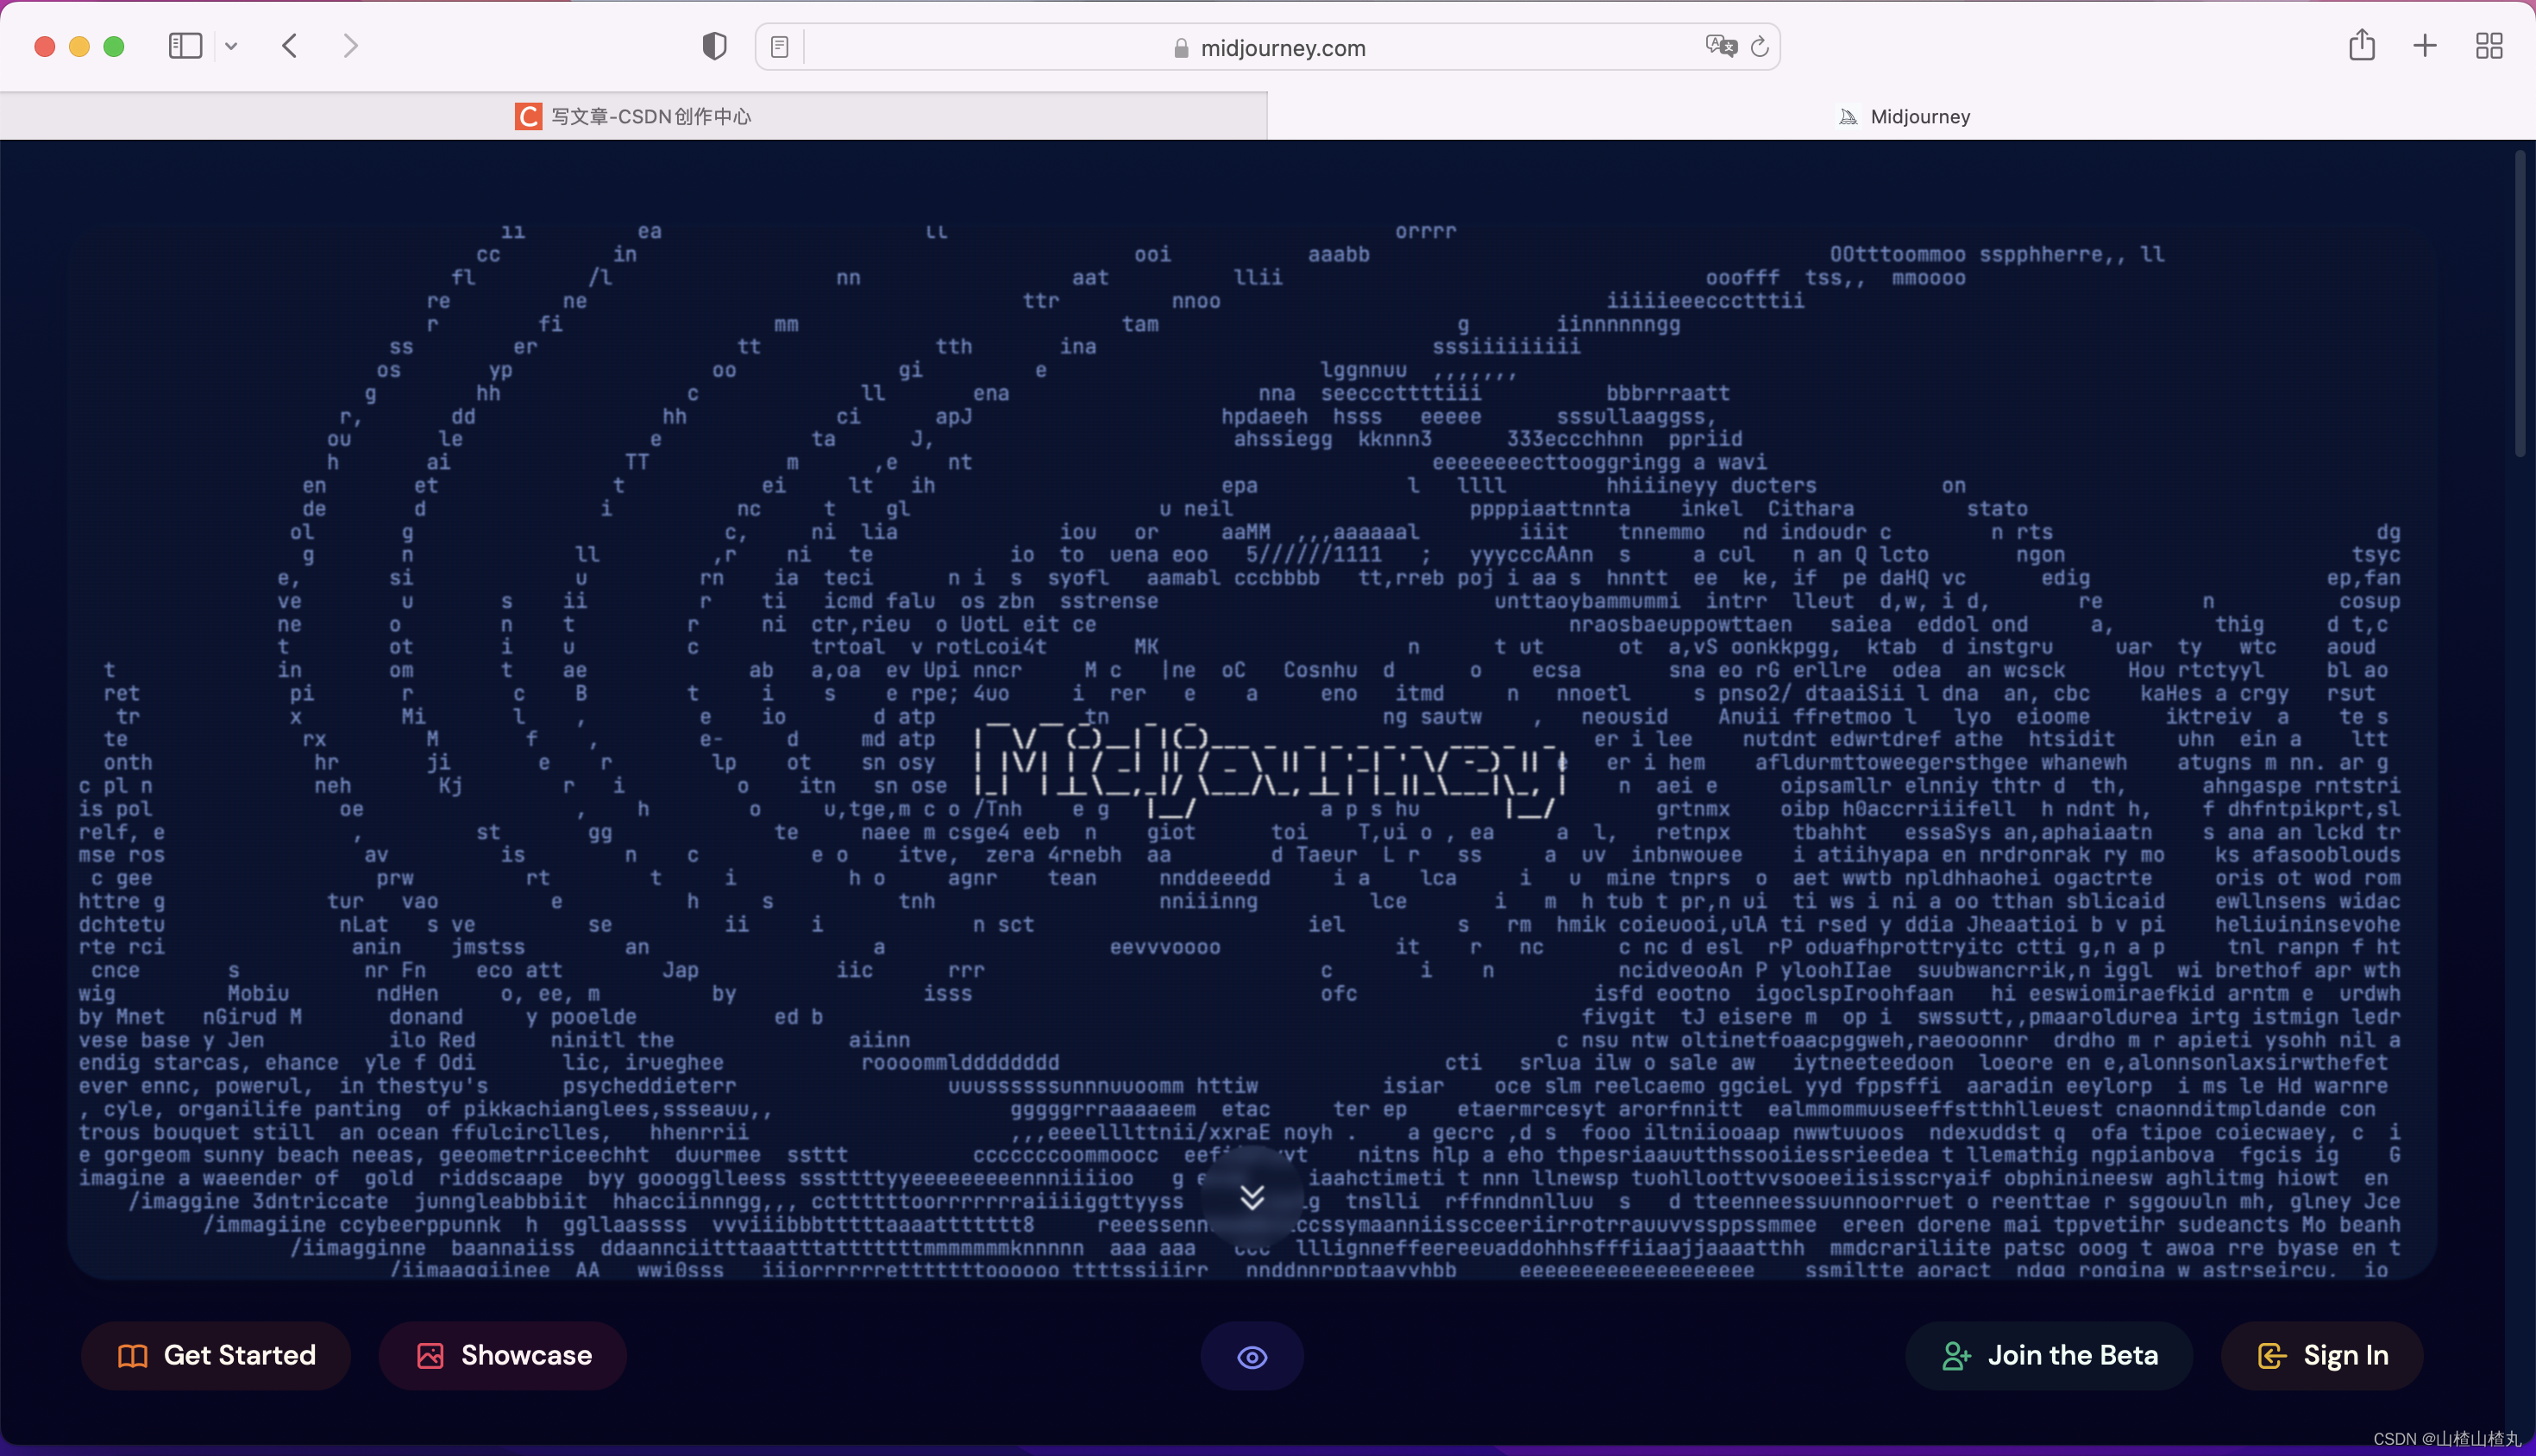Open a new tab with plus icon
Screen dimensions: 2536x1456
[x=2425, y=46]
